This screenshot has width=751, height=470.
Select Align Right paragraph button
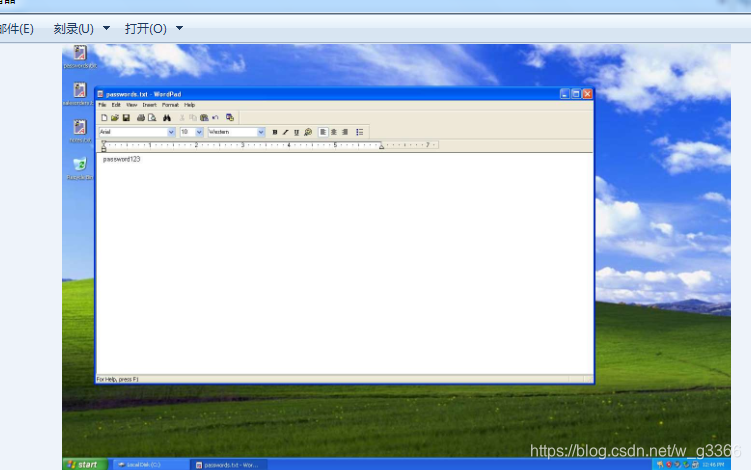click(345, 132)
